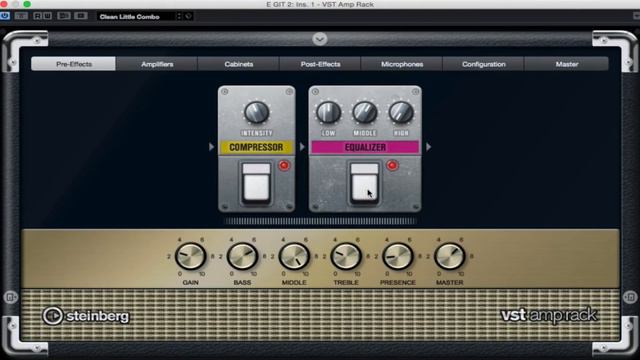Click the Equalizer High knob
This screenshot has width=640, height=360.
point(401,112)
